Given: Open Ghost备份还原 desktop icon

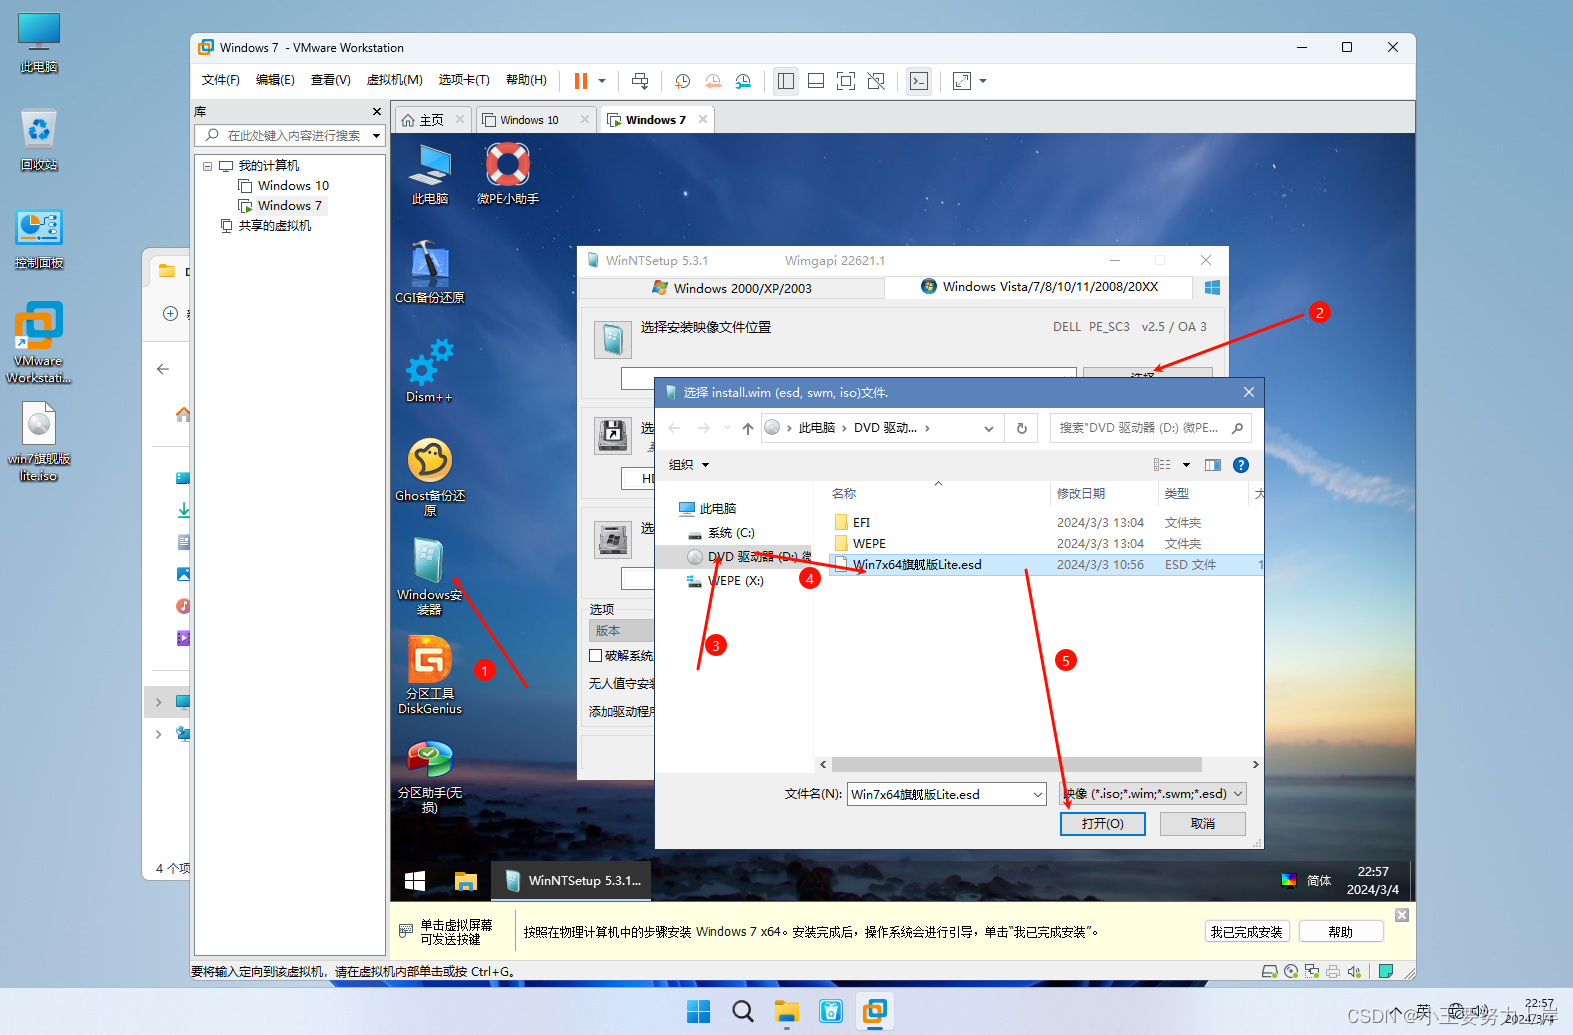Looking at the screenshot, I should click(430, 477).
